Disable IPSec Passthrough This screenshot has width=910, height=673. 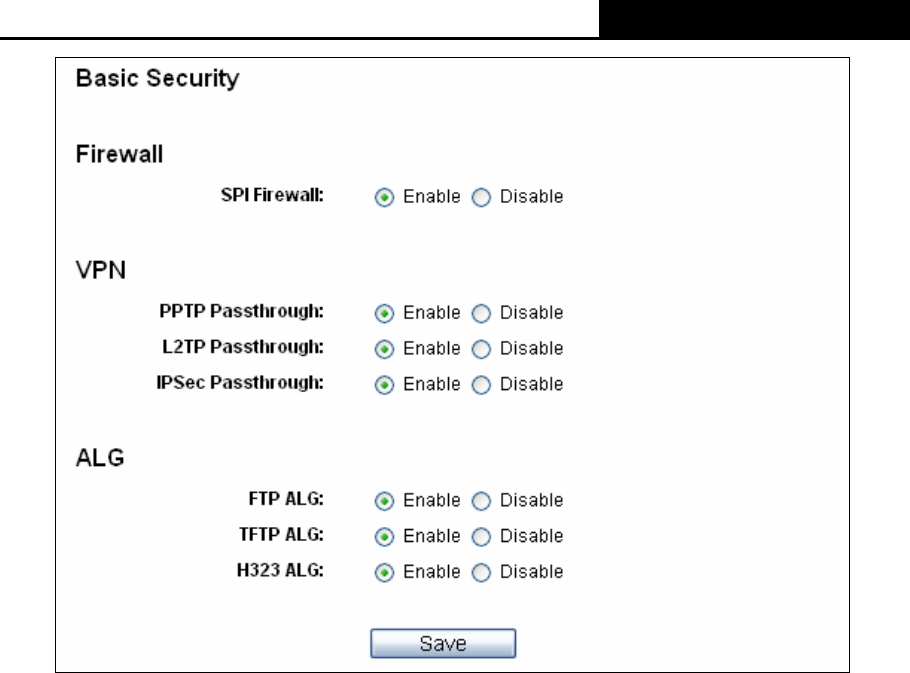[x=481, y=385]
